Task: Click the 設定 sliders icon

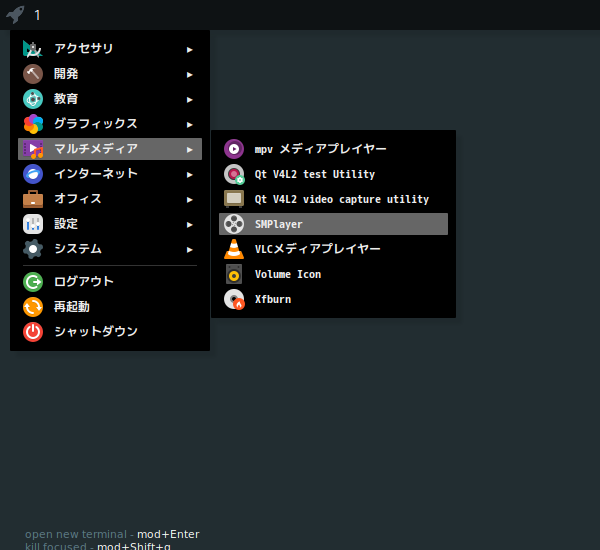Action: (33, 224)
